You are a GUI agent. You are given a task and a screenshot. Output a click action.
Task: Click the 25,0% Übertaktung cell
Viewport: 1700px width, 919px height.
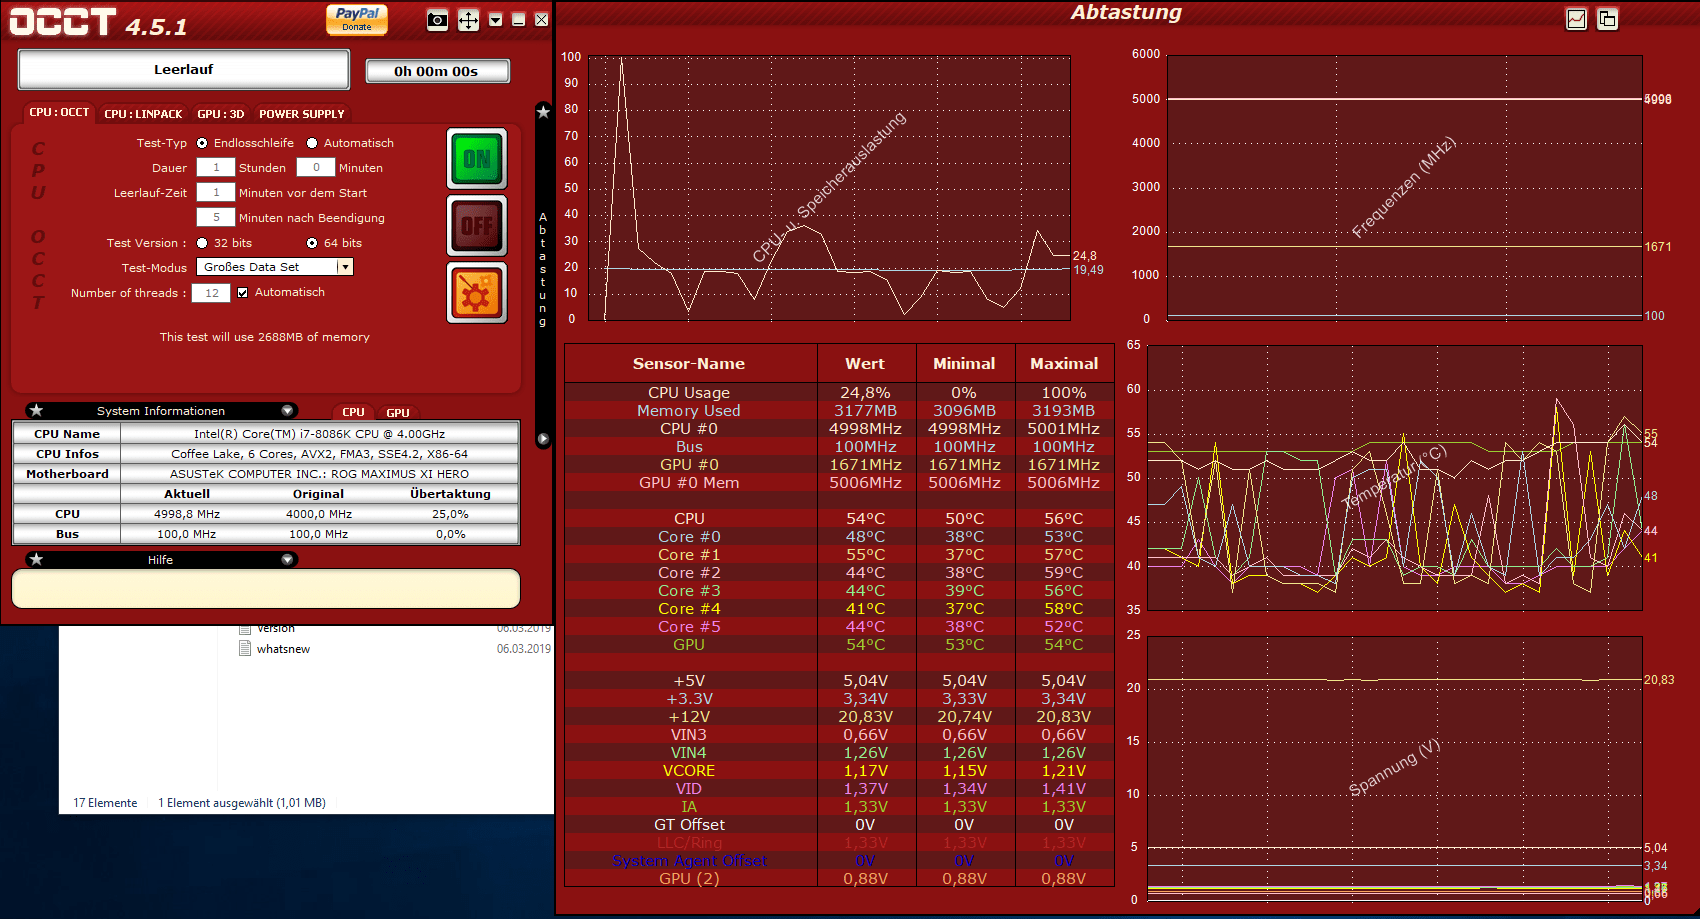pos(450,514)
